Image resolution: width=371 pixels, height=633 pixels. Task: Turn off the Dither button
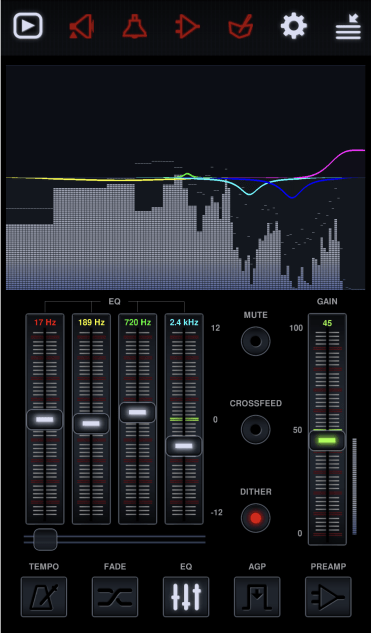click(x=256, y=518)
